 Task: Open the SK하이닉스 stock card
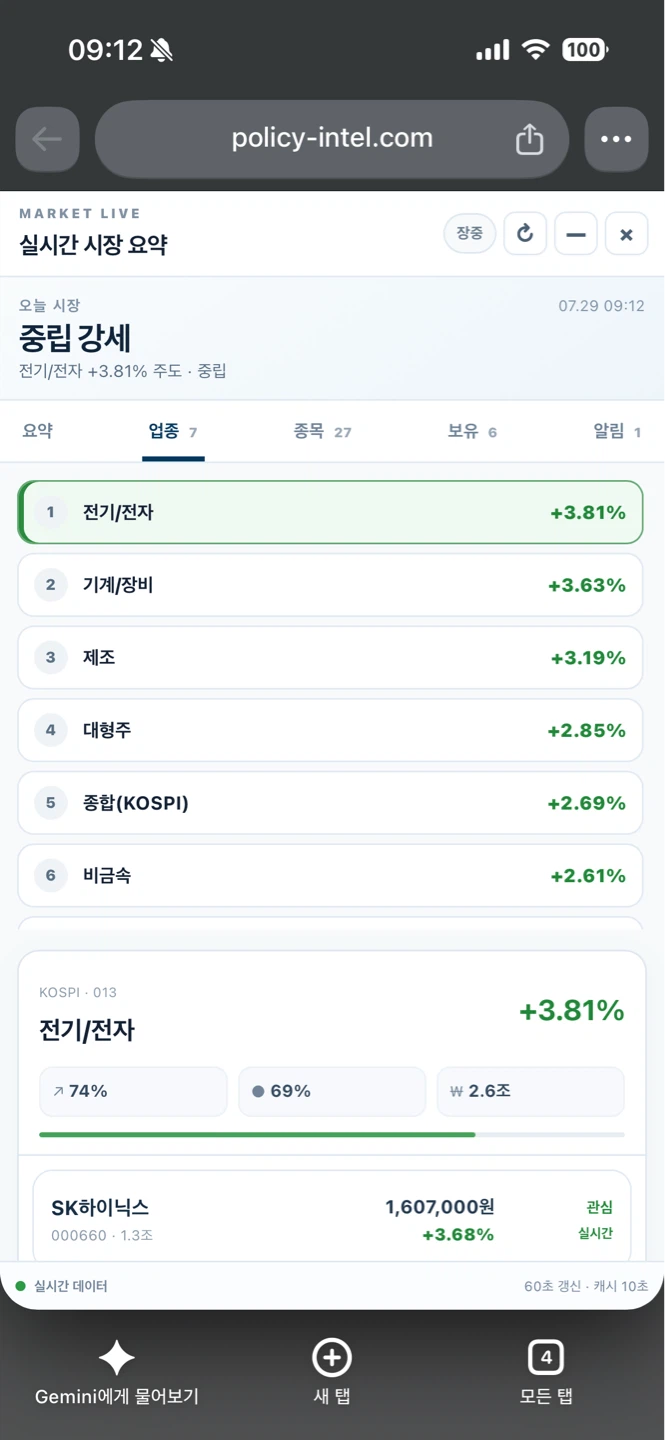(x=332, y=1218)
